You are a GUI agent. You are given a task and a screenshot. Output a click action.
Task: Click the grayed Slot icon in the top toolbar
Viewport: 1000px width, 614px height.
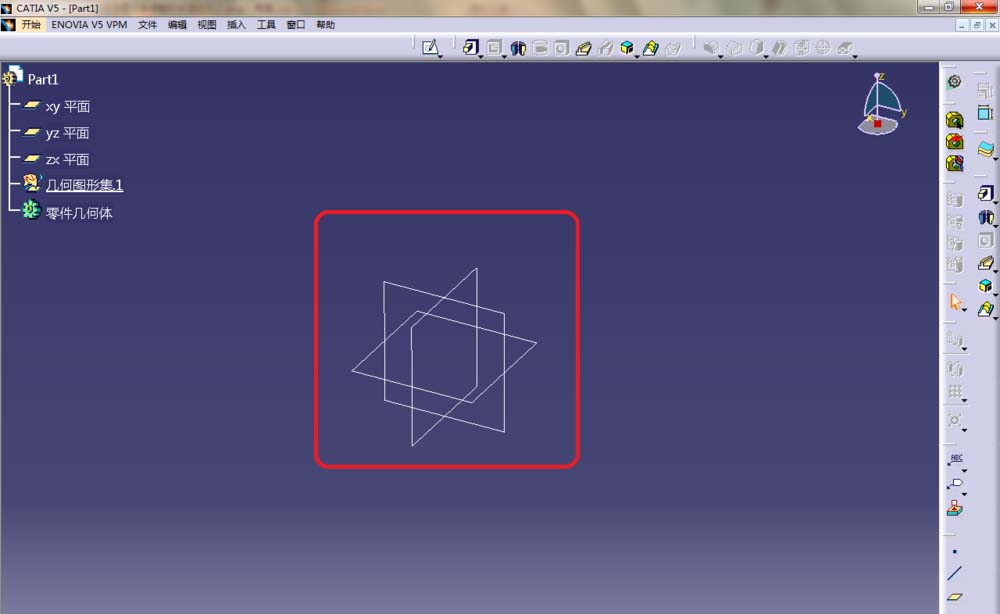605,48
